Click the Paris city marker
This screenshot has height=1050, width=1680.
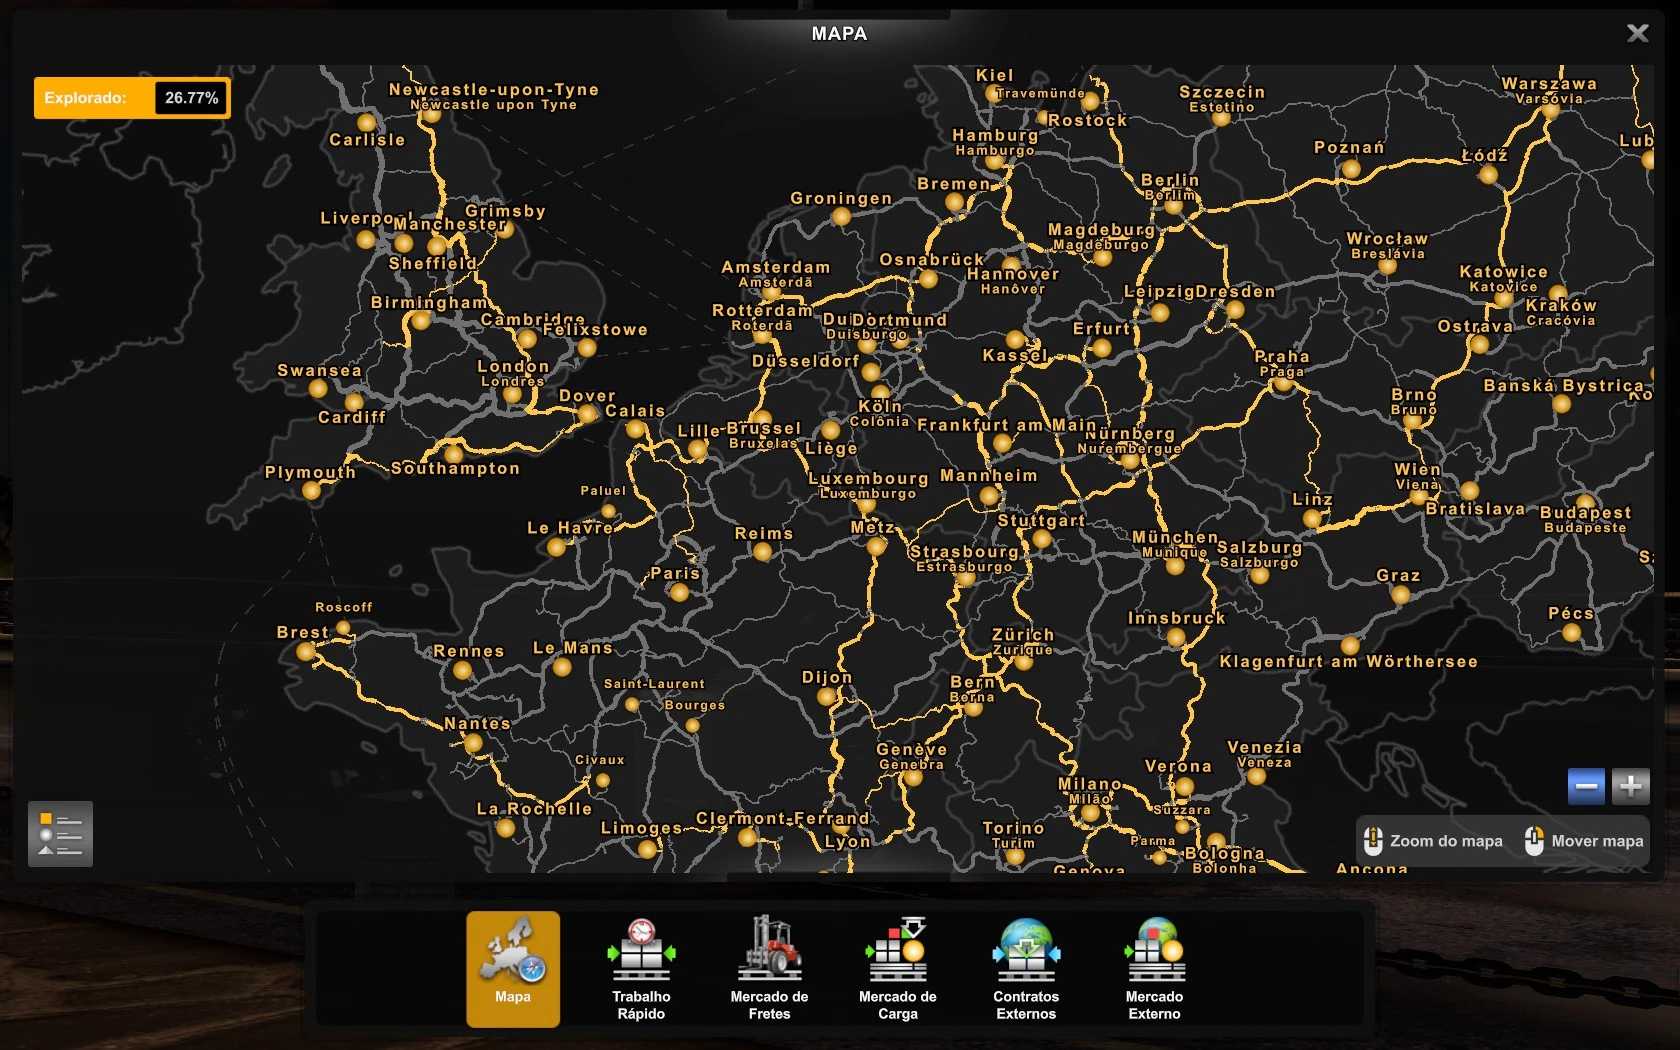coord(679,592)
